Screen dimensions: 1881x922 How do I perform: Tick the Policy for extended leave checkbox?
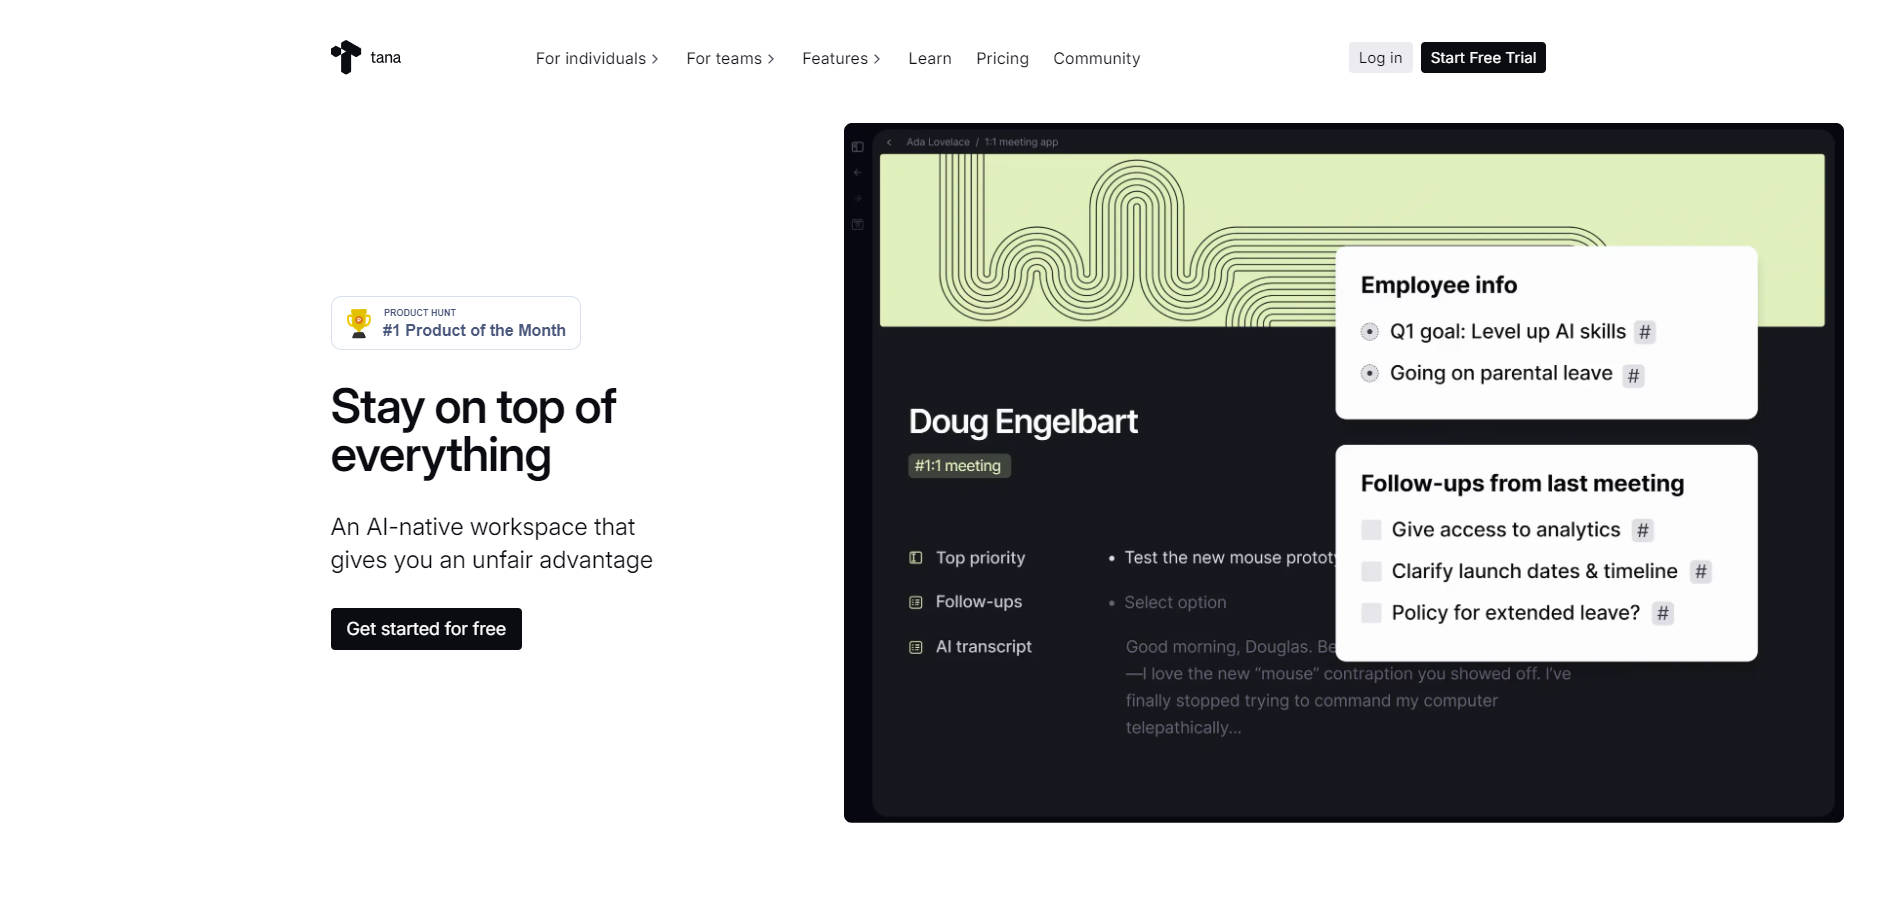[x=1372, y=613]
